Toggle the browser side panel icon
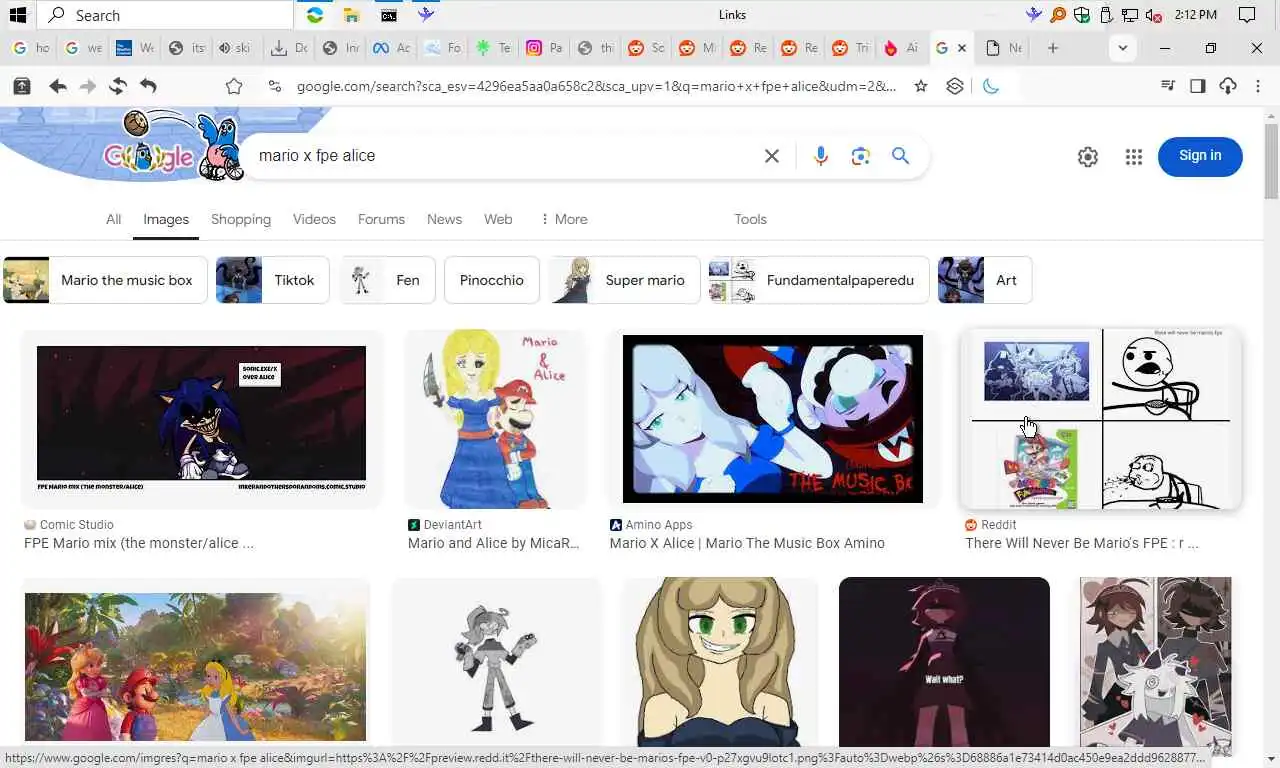The width and height of the screenshot is (1280, 768). (x=1197, y=86)
